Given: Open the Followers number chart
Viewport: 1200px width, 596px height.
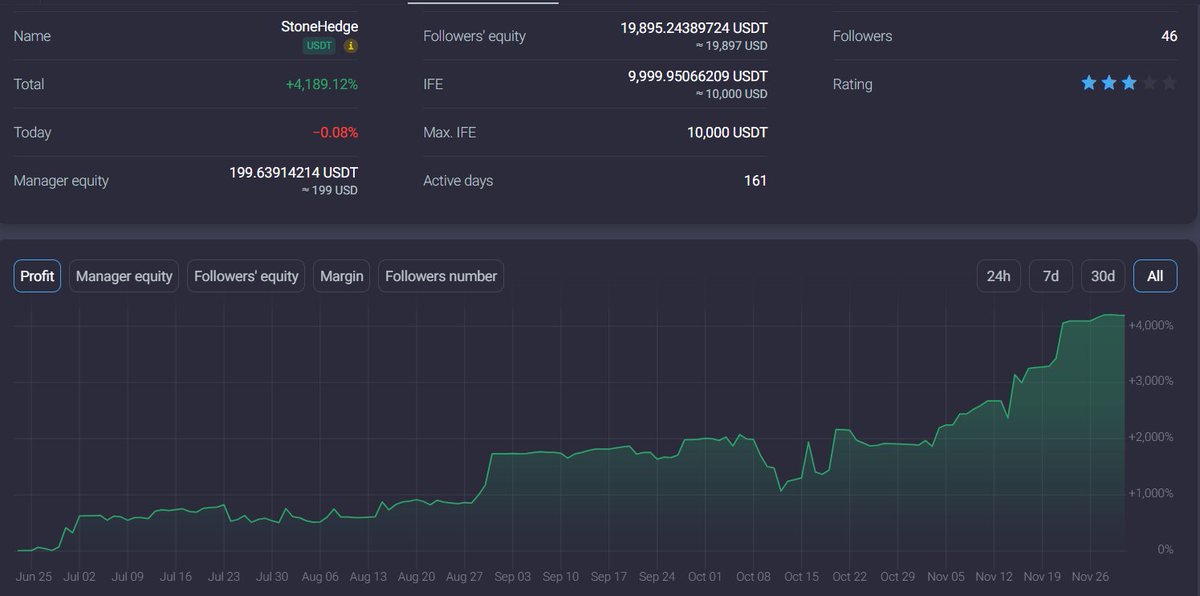Looking at the screenshot, I should [x=440, y=276].
